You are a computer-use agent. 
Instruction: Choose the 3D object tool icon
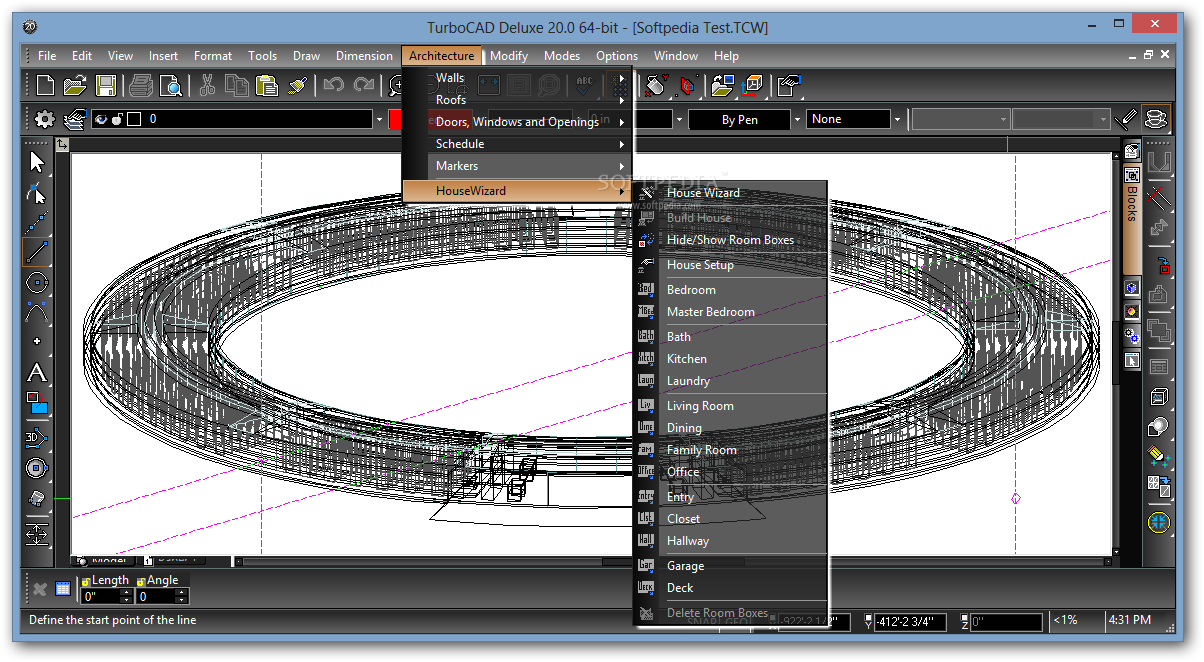tap(37, 438)
